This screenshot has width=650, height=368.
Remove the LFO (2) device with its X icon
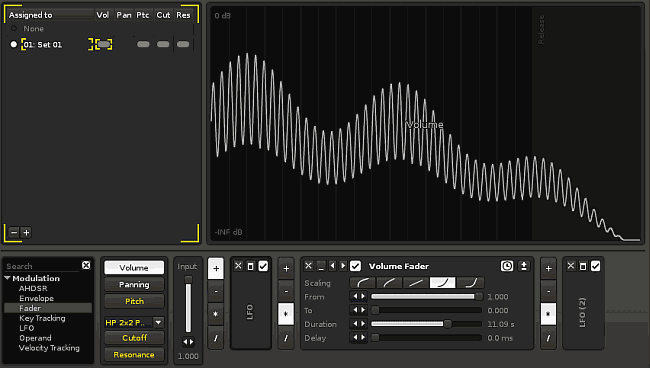[571, 266]
